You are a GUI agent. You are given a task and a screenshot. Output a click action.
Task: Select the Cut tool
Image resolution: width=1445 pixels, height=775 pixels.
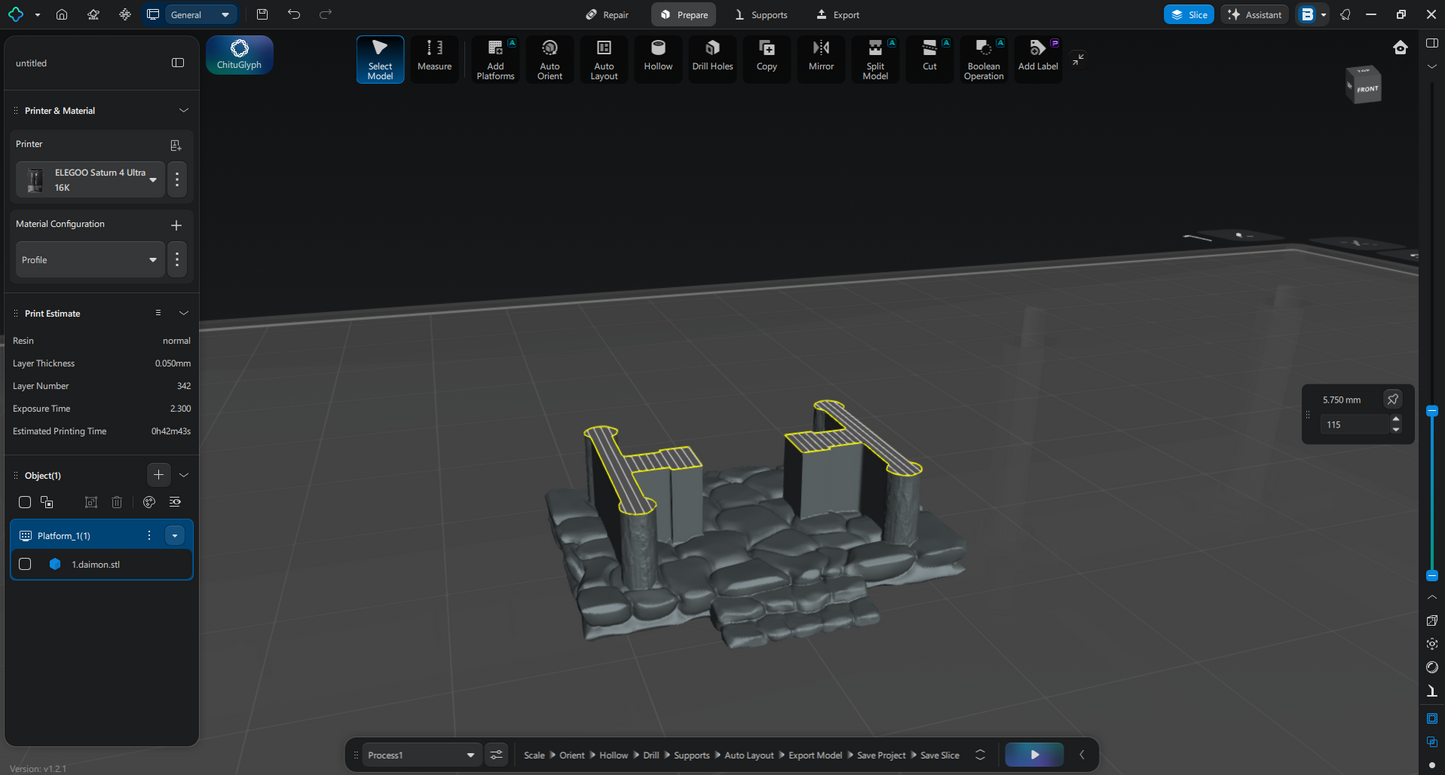(x=930, y=60)
